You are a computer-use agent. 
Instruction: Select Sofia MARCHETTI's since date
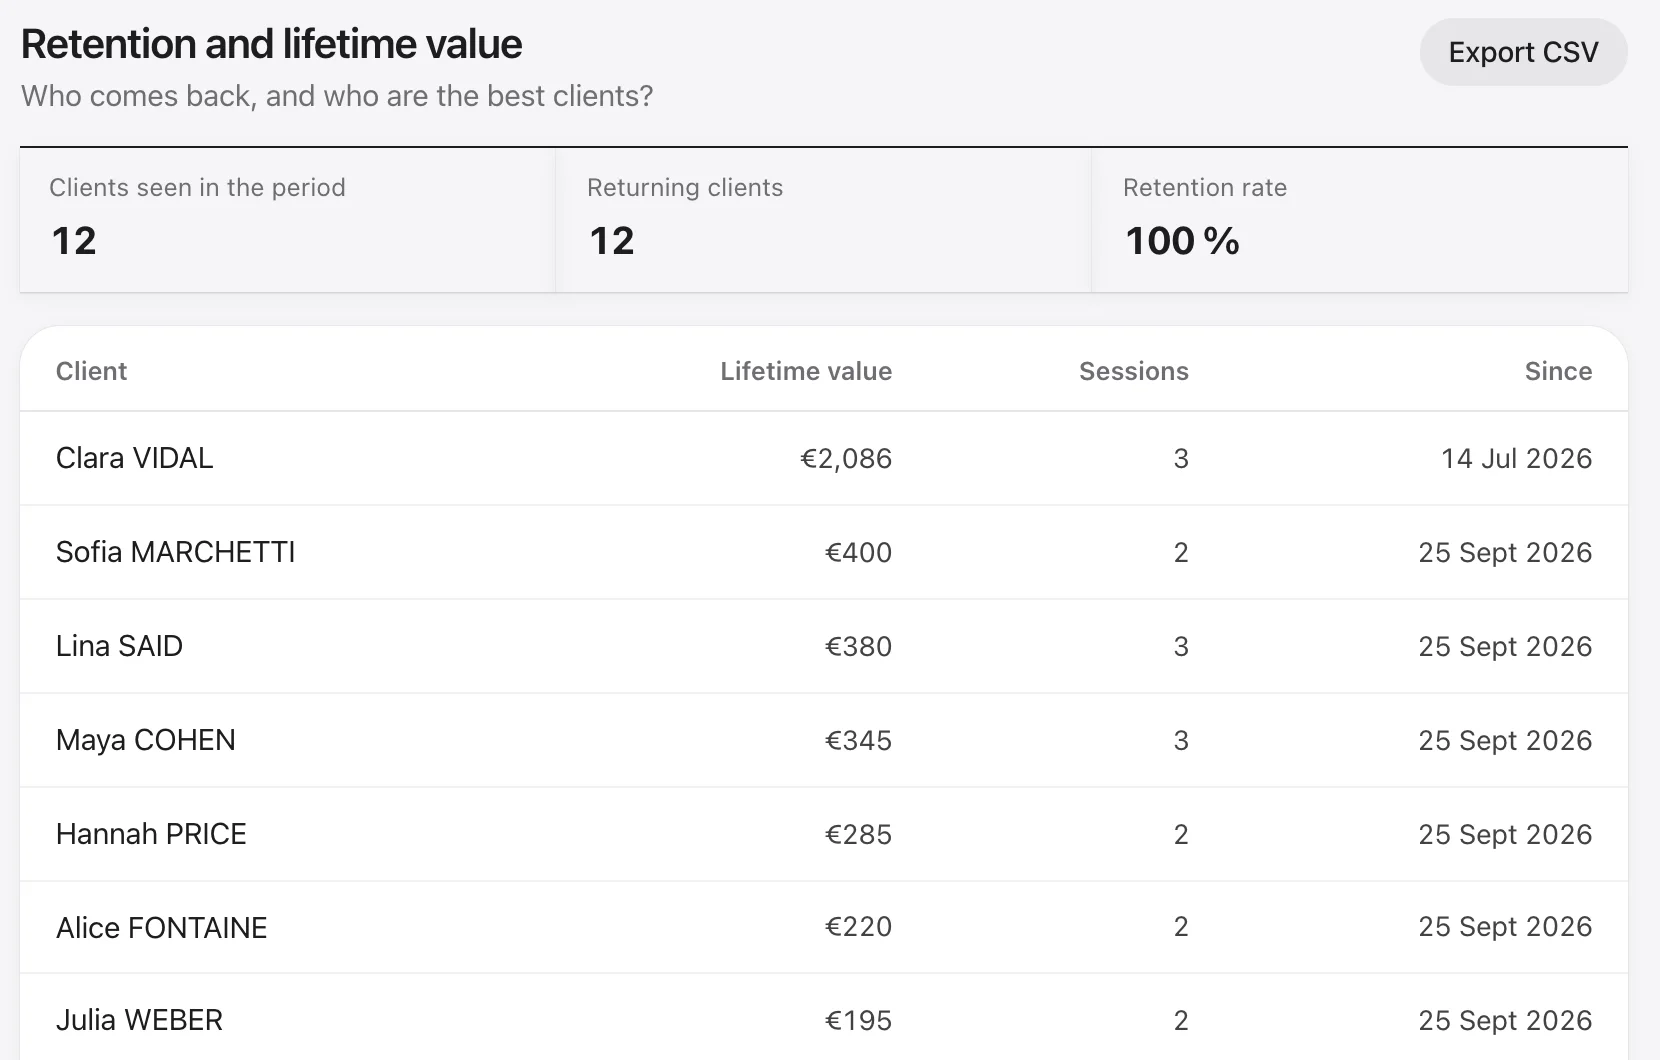[1505, 552]
